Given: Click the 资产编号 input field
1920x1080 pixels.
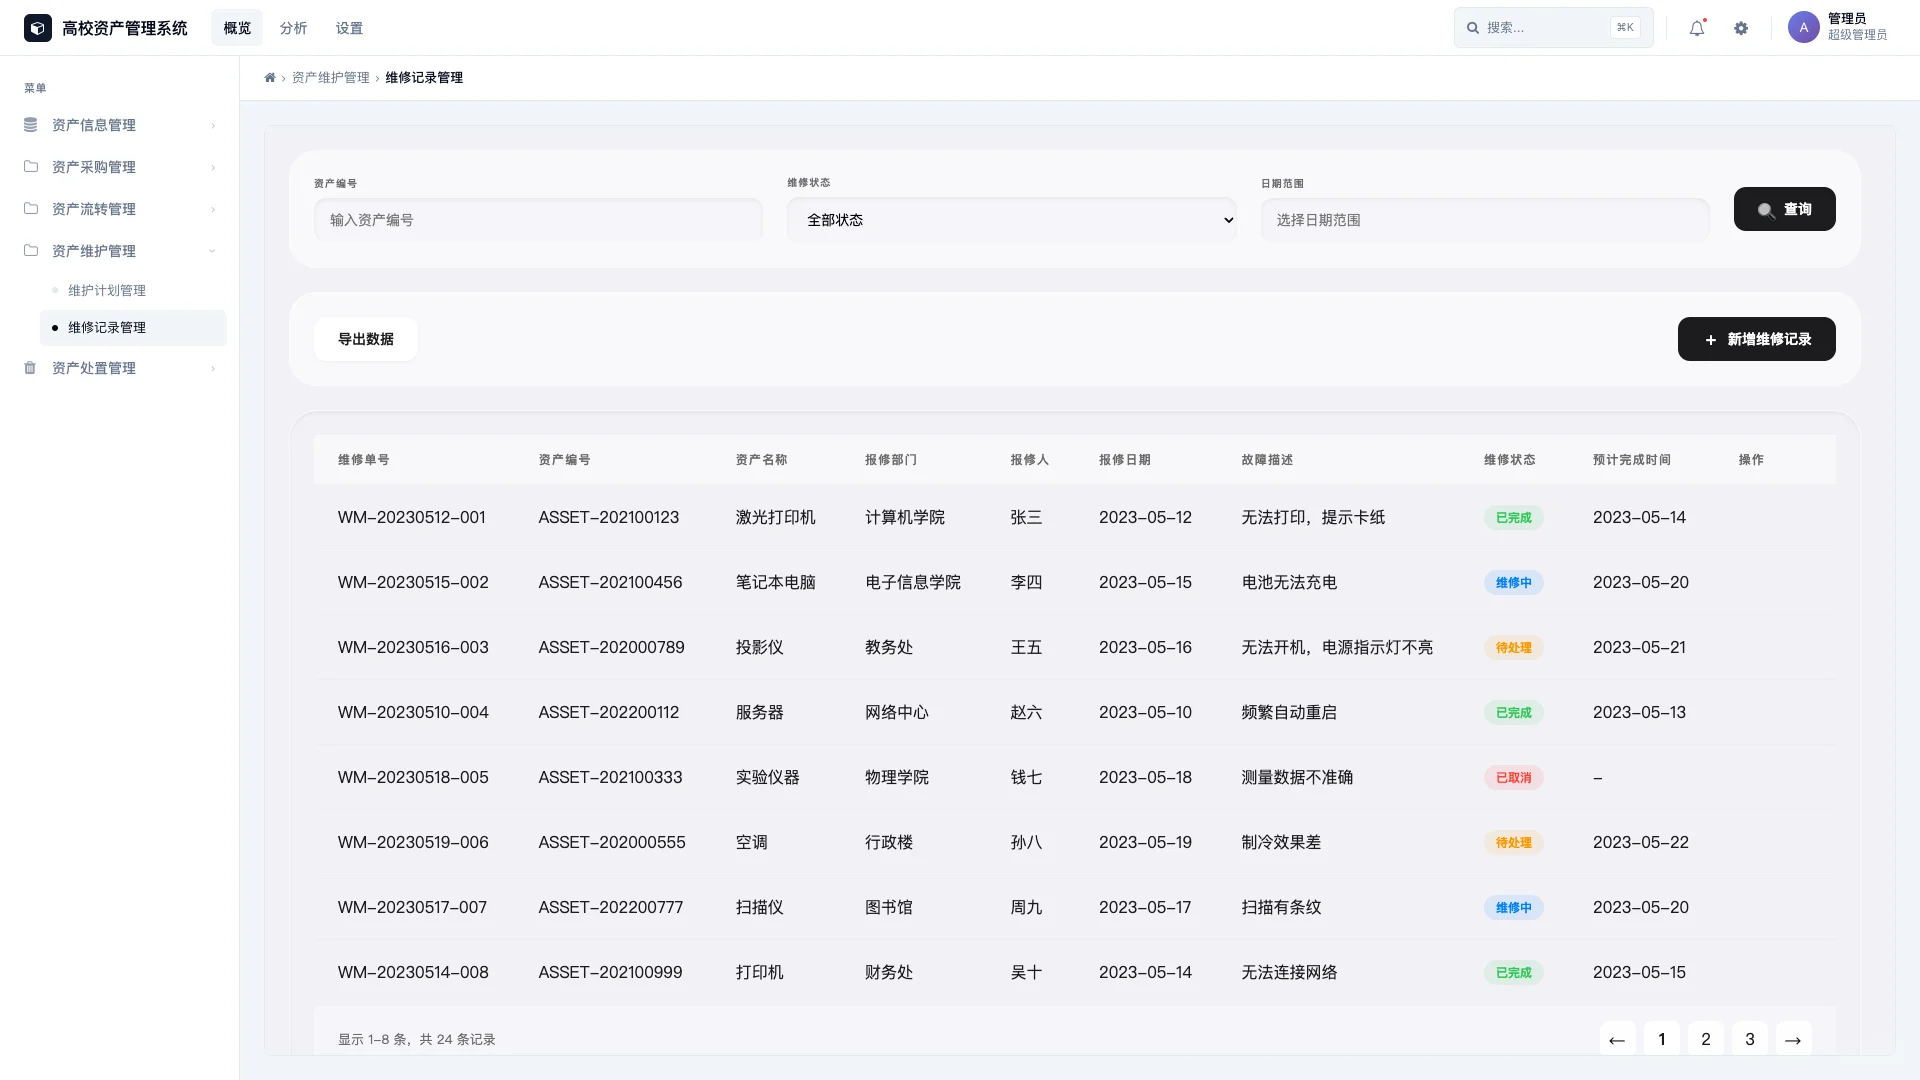Looking at the screenshot, I should (x=538, y=219).
